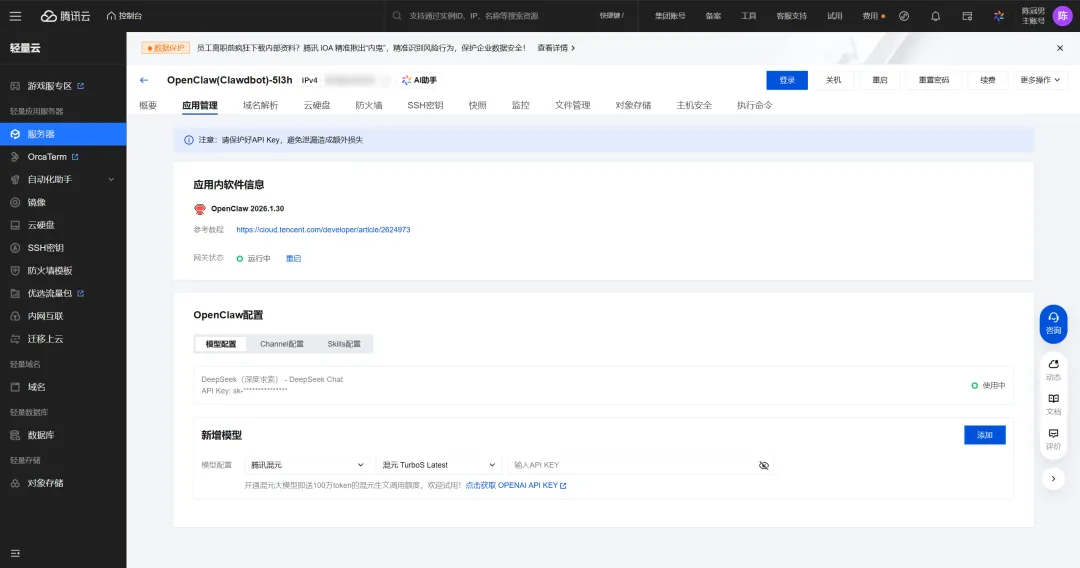
Task: Open the 腾讯混元 provider dropdown
Action: (307, 465)
